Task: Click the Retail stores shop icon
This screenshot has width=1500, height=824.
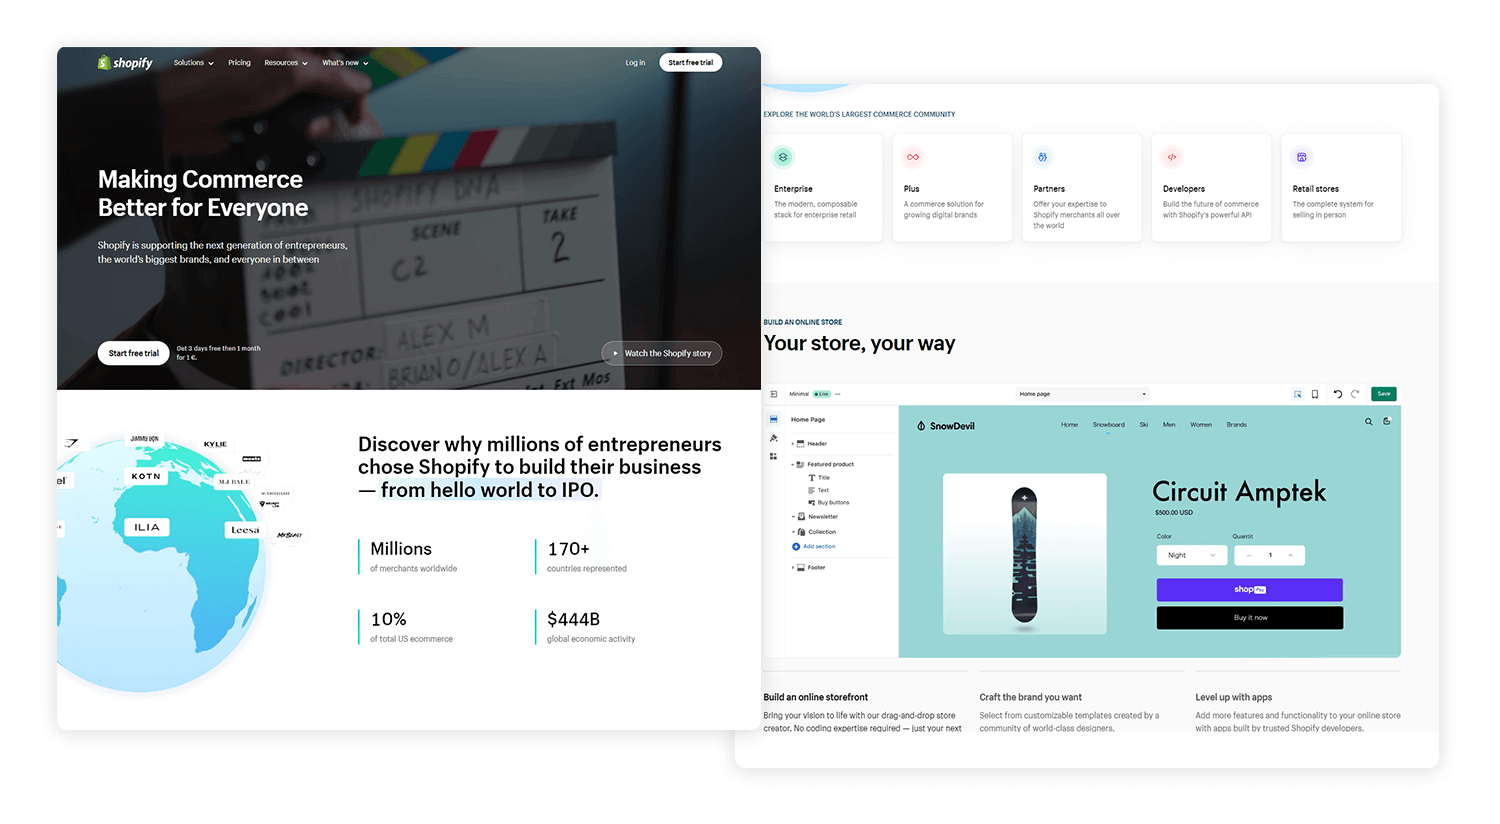Action: coord(1301,157)
